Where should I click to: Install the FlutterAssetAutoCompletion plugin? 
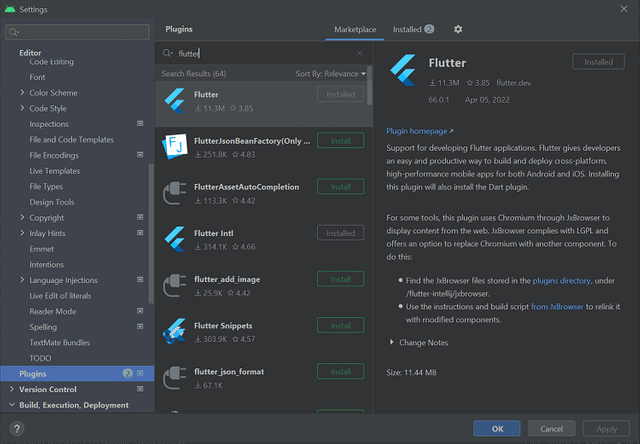(x=340, y=187)
